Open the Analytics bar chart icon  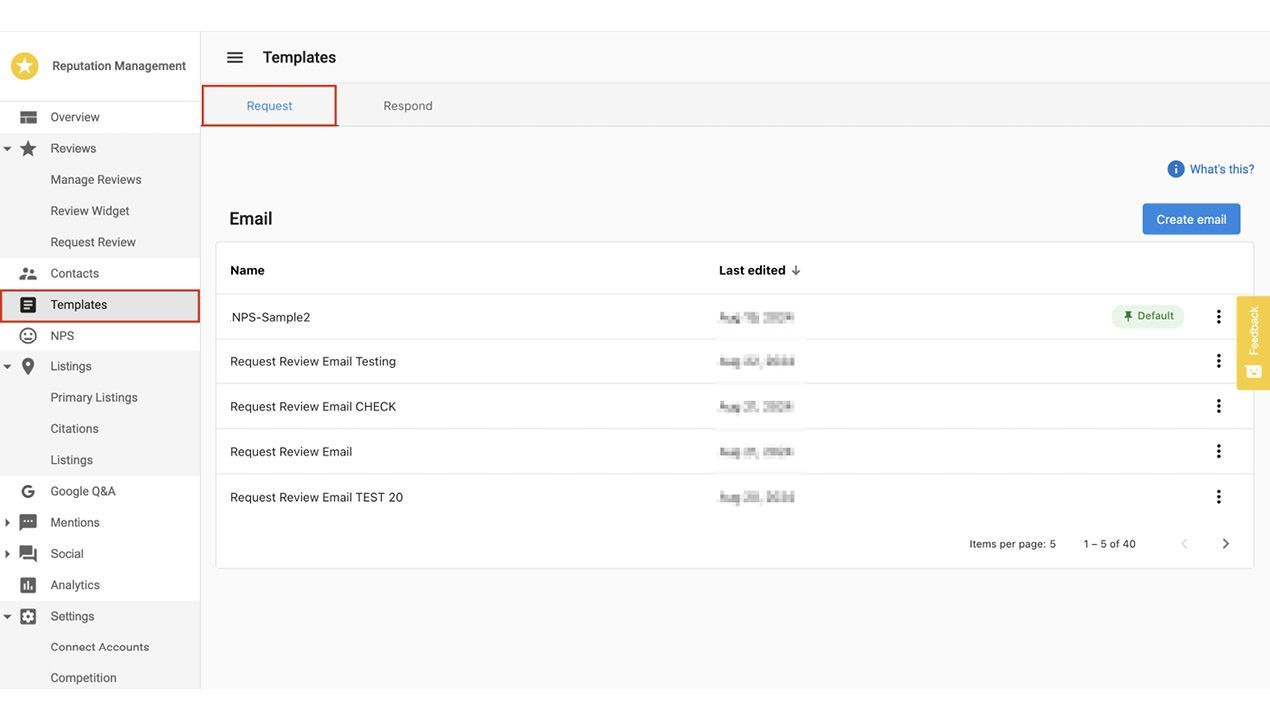(28, 585)
